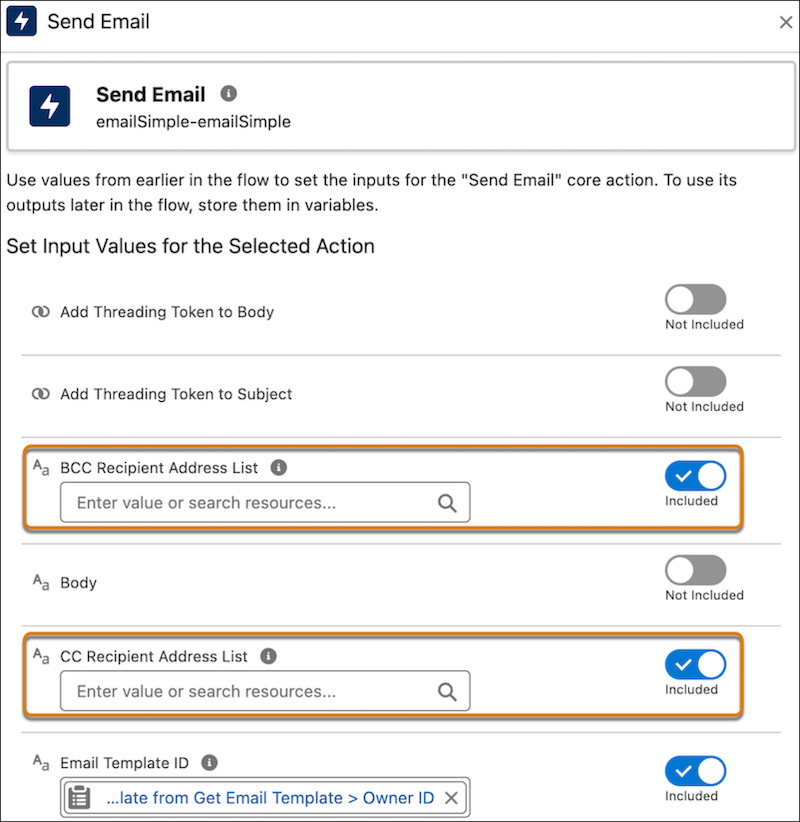Click the clipboard icon in Email Template pill
800x822 pixels.
click(x=78, y=798)
